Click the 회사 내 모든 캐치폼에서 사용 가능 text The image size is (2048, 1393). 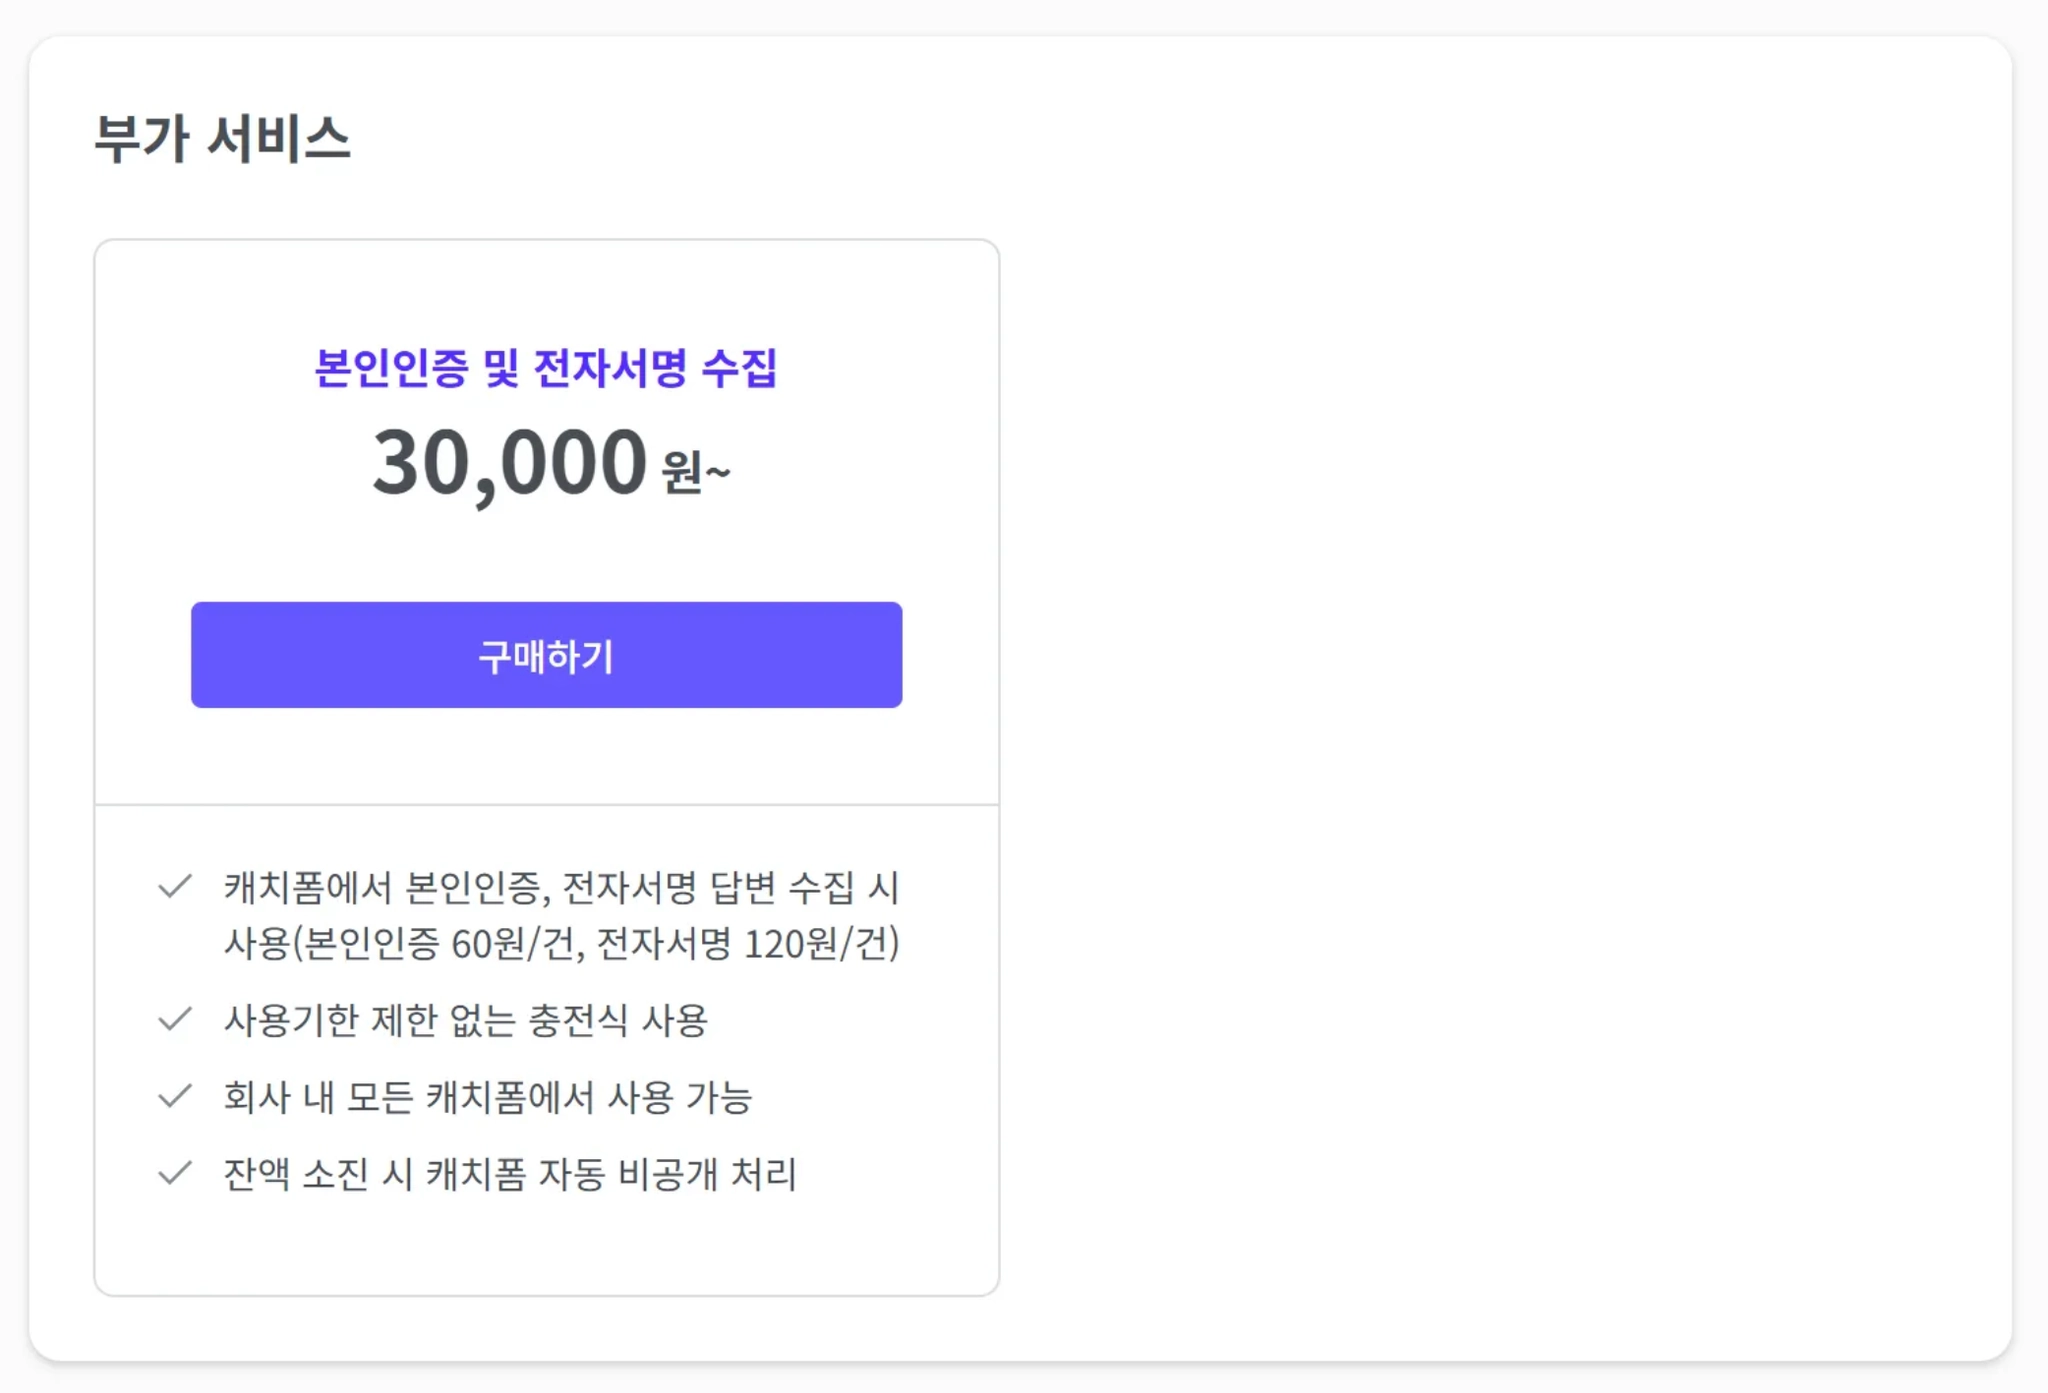point(487,1097)
